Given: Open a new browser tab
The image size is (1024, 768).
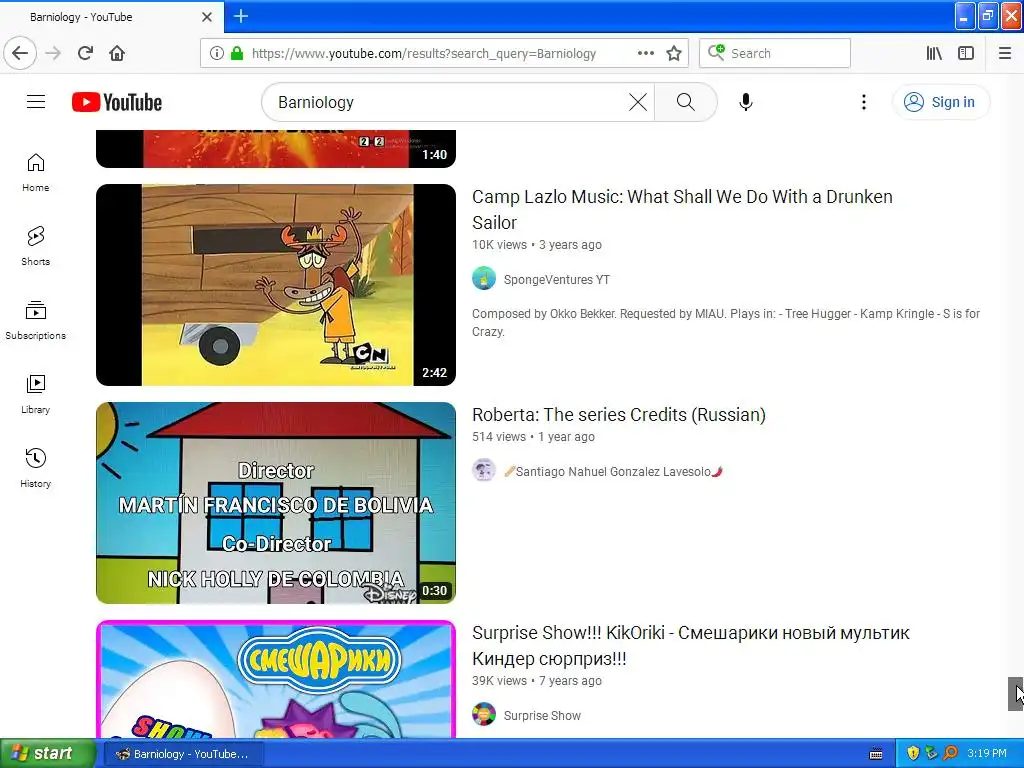Looking at the screenshot, I should 240,16.
